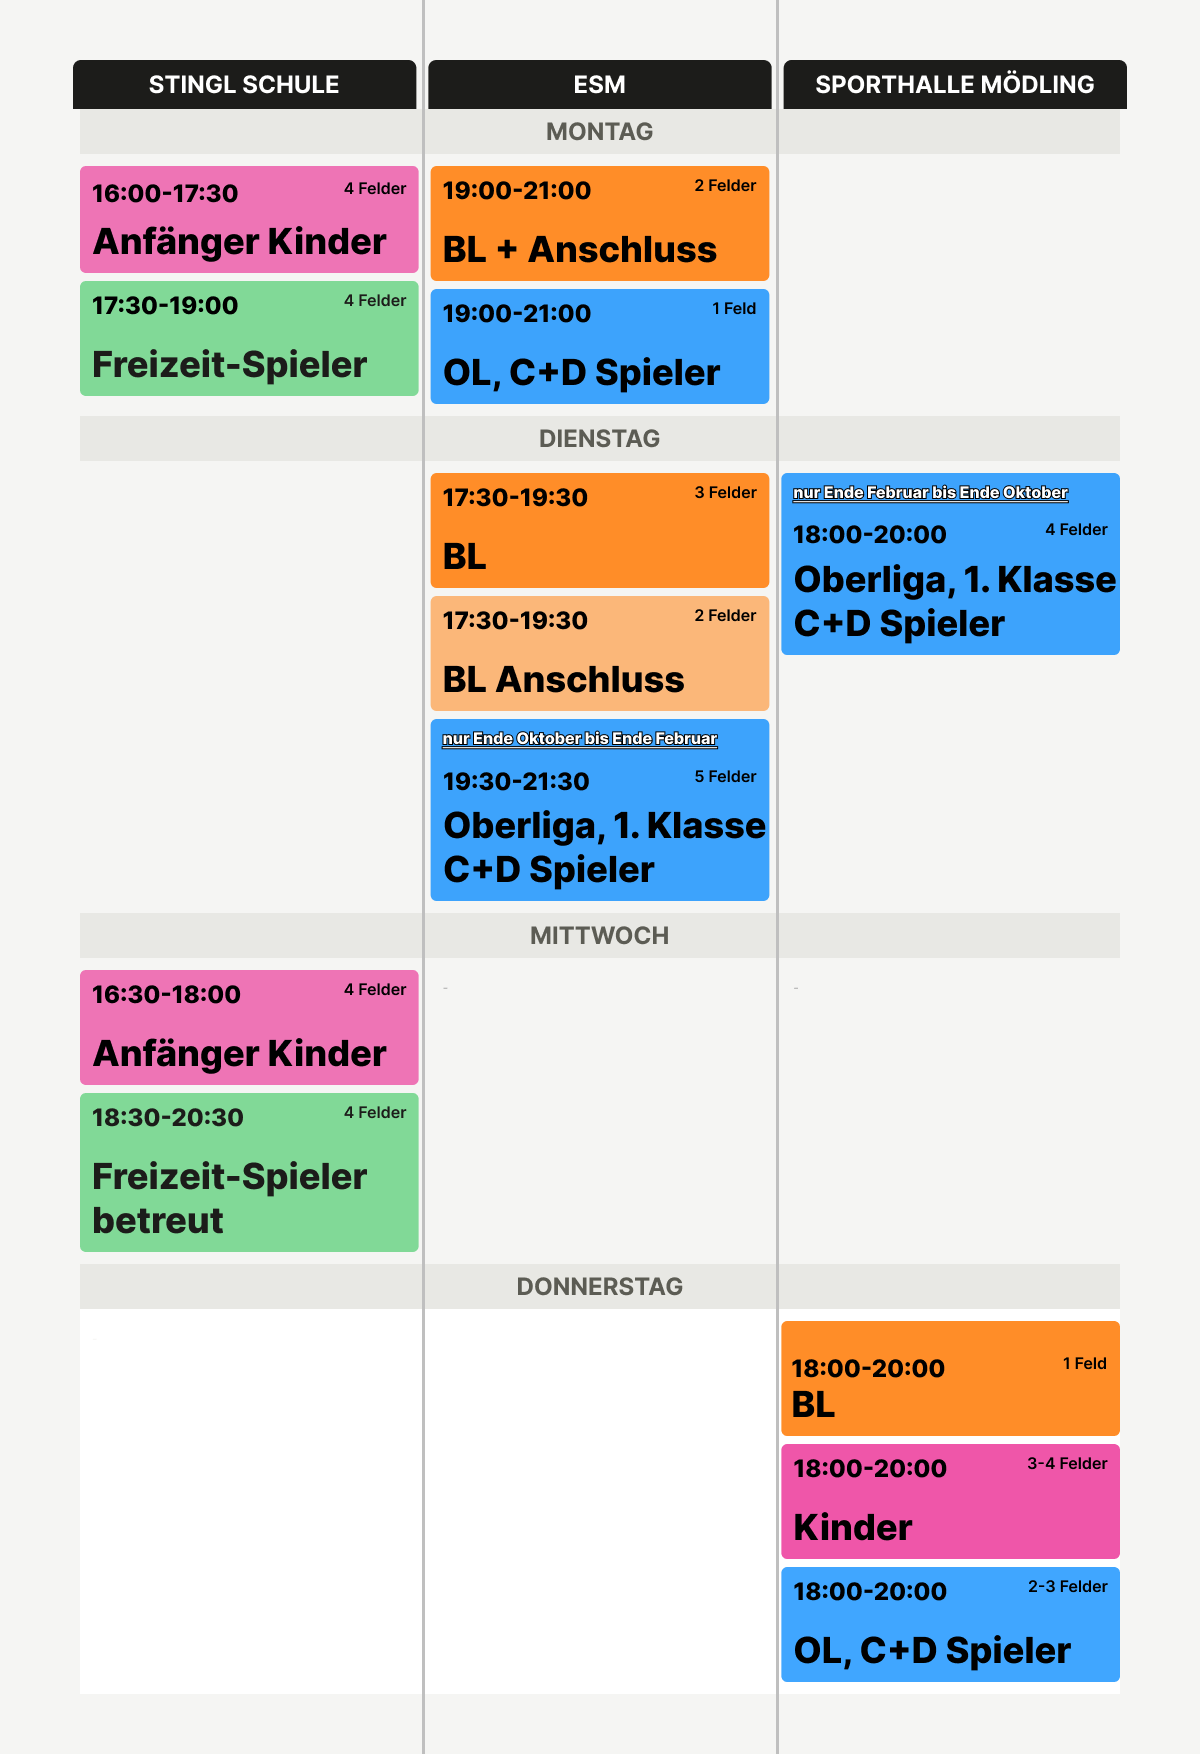
Task: Select the STINGL SCHULE column header
Action: click(244, 84)
